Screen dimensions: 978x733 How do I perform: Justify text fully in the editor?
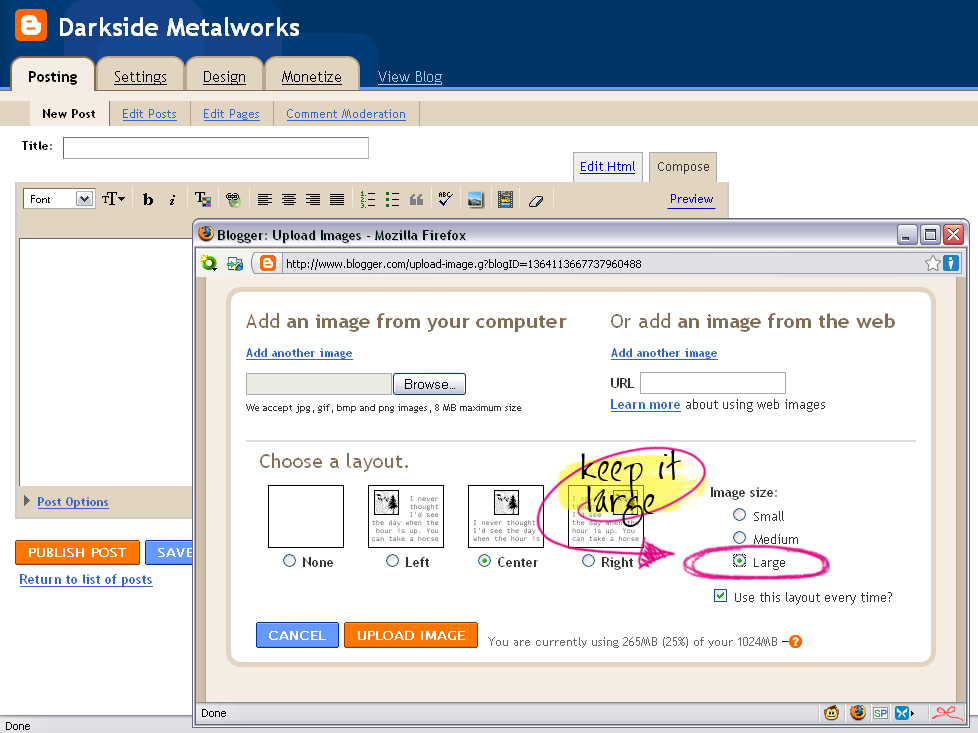(337, 200)
